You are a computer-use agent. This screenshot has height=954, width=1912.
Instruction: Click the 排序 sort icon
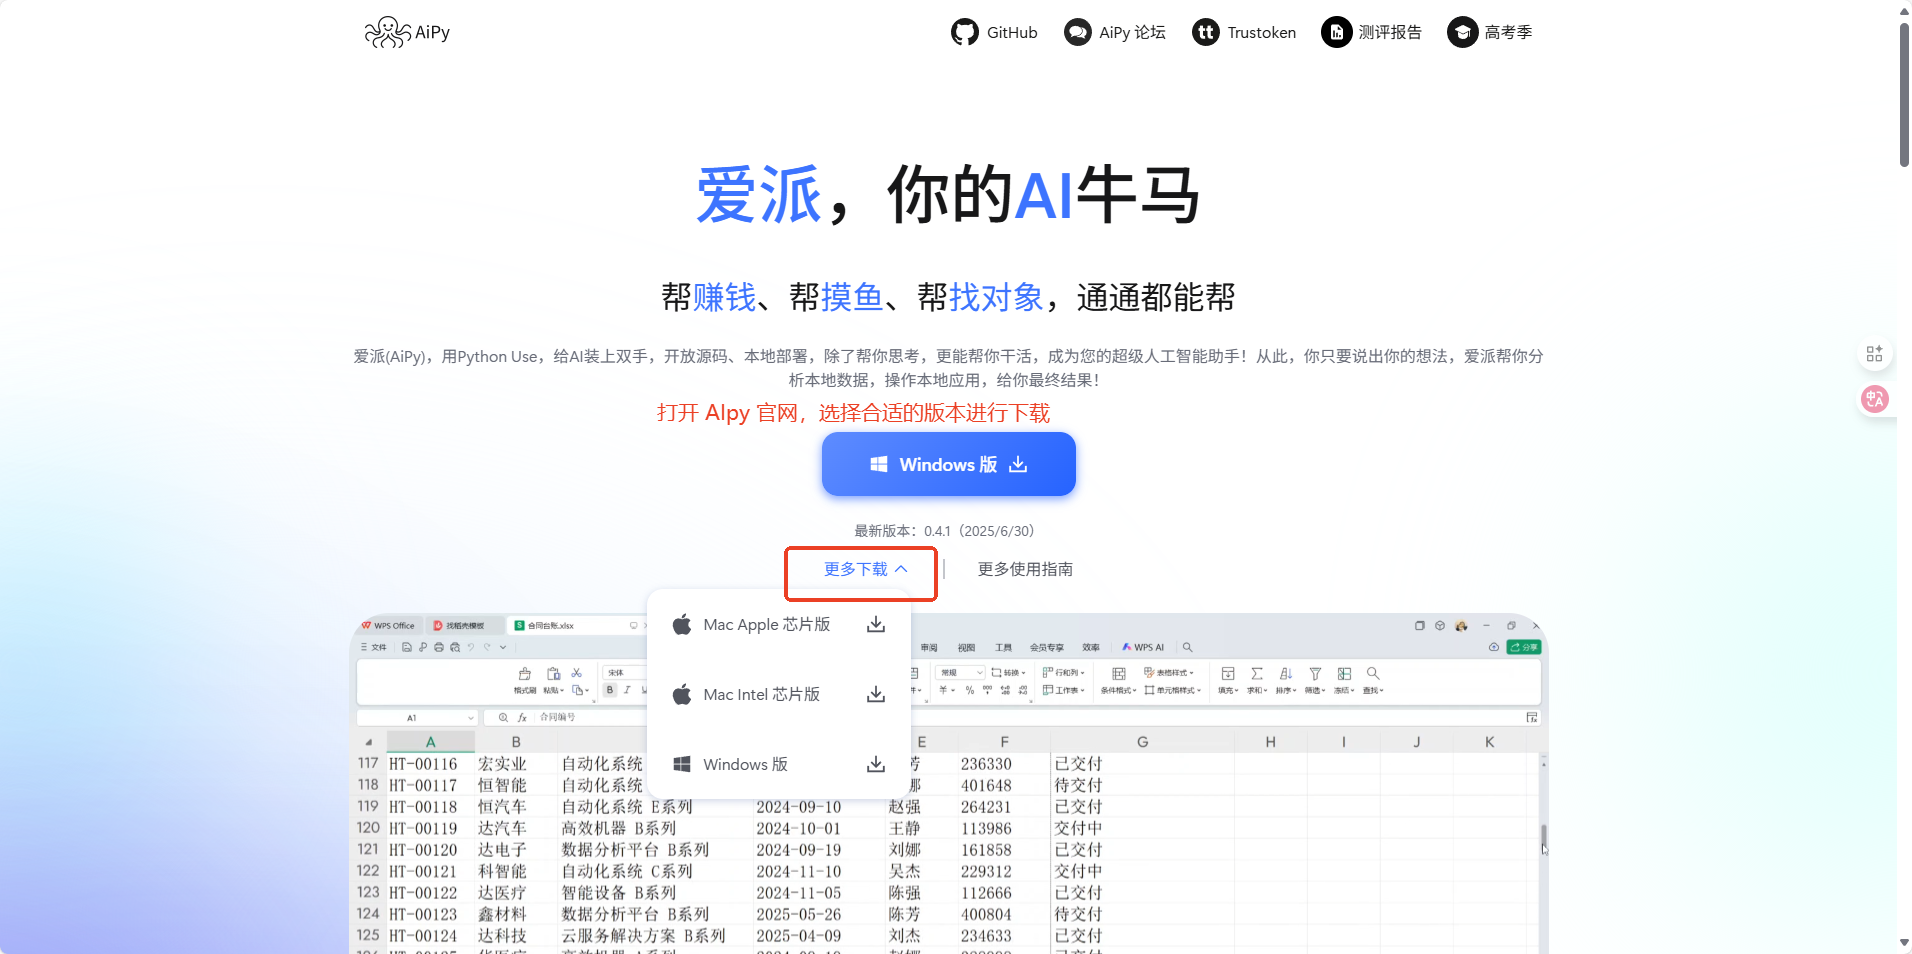(1286, 674)
